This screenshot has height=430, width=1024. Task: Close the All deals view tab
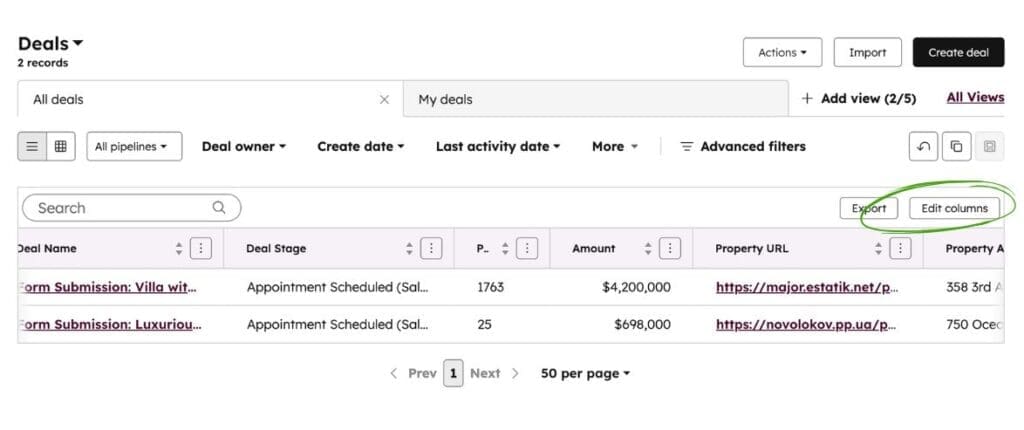click(384, 99)
